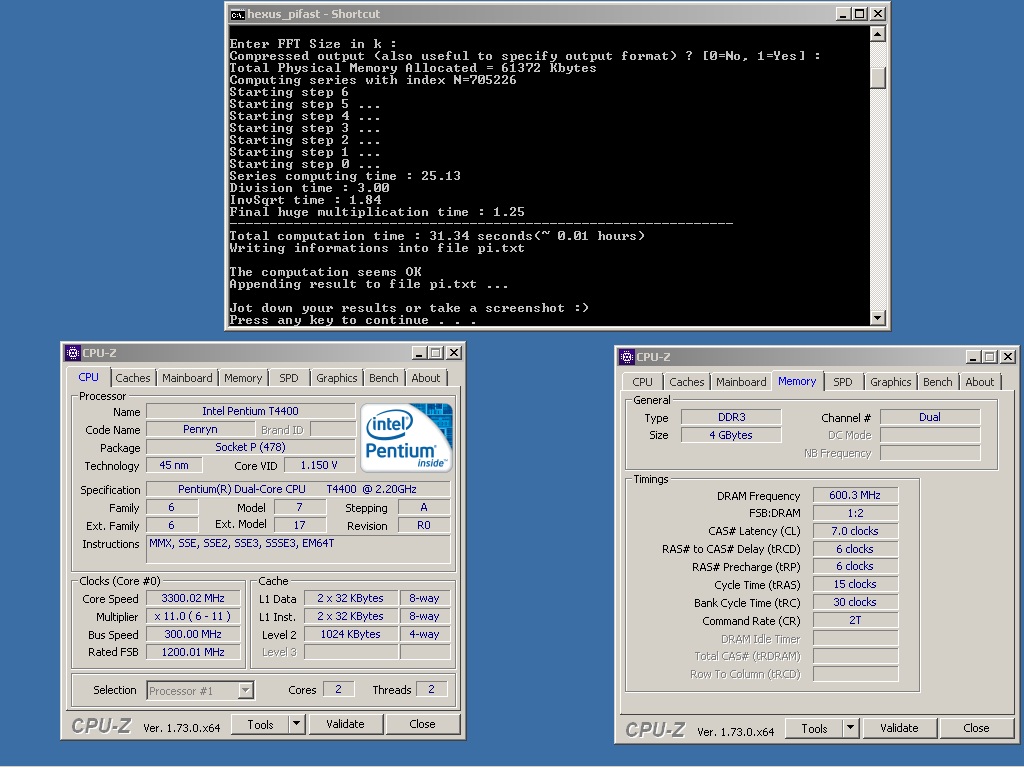Close the left CPU-Z window via title bar X
This screenshot has width=1024, height=768.
pyautogui.click(x=454, y=353)
